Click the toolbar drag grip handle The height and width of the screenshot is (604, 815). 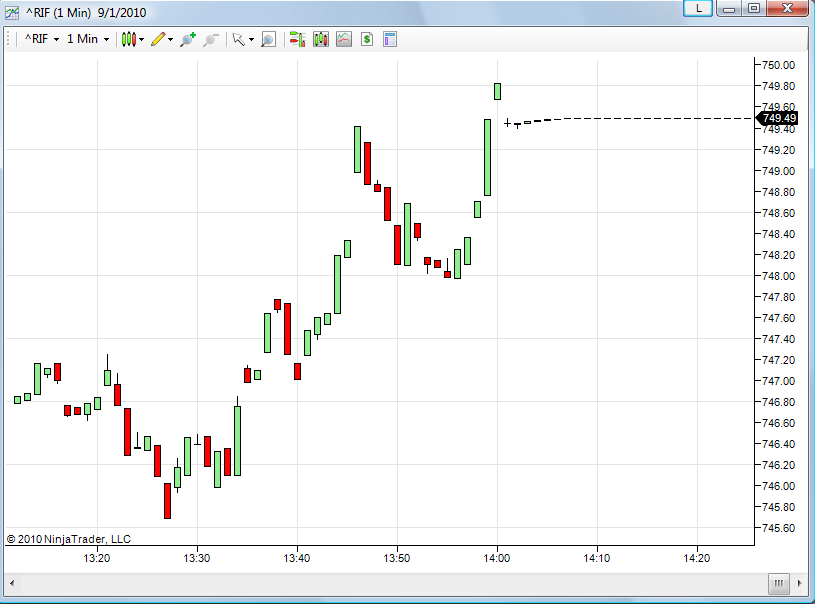pyautogui.click(x=8, y=39)
